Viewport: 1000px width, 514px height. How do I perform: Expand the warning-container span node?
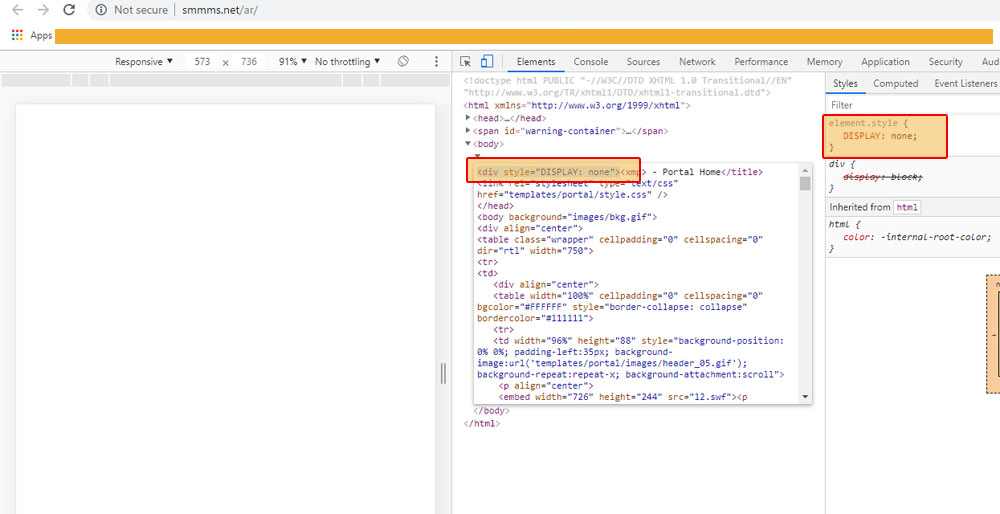469,131
